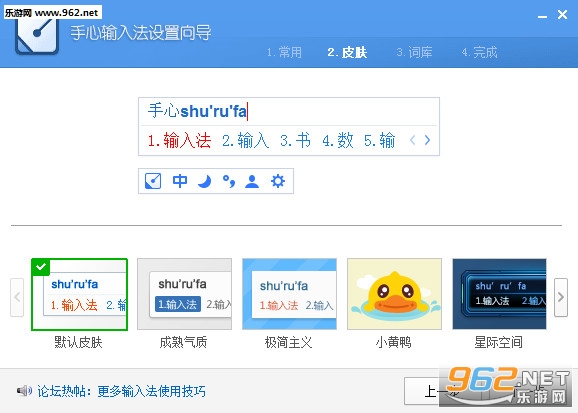Click the 默认皮肤 label text

[78, 342]
